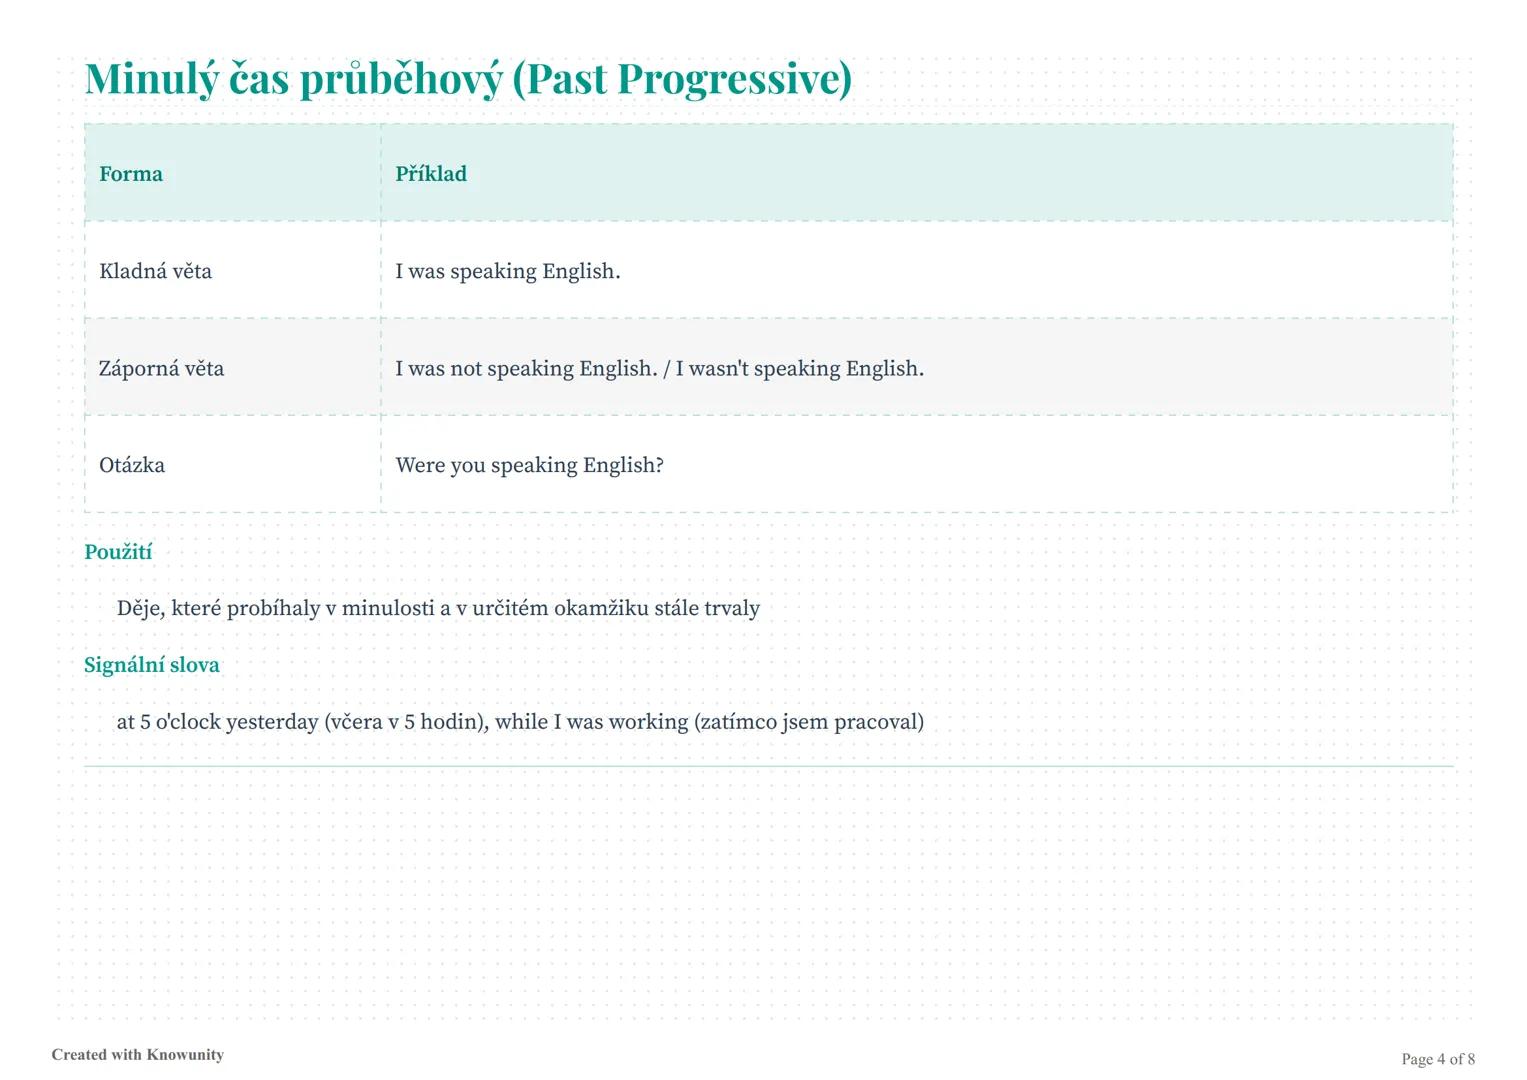Click the example "I was speaking English."
Image resolution: width=1527 pixels, height=1080 pixels.
(x=508, y=271)
